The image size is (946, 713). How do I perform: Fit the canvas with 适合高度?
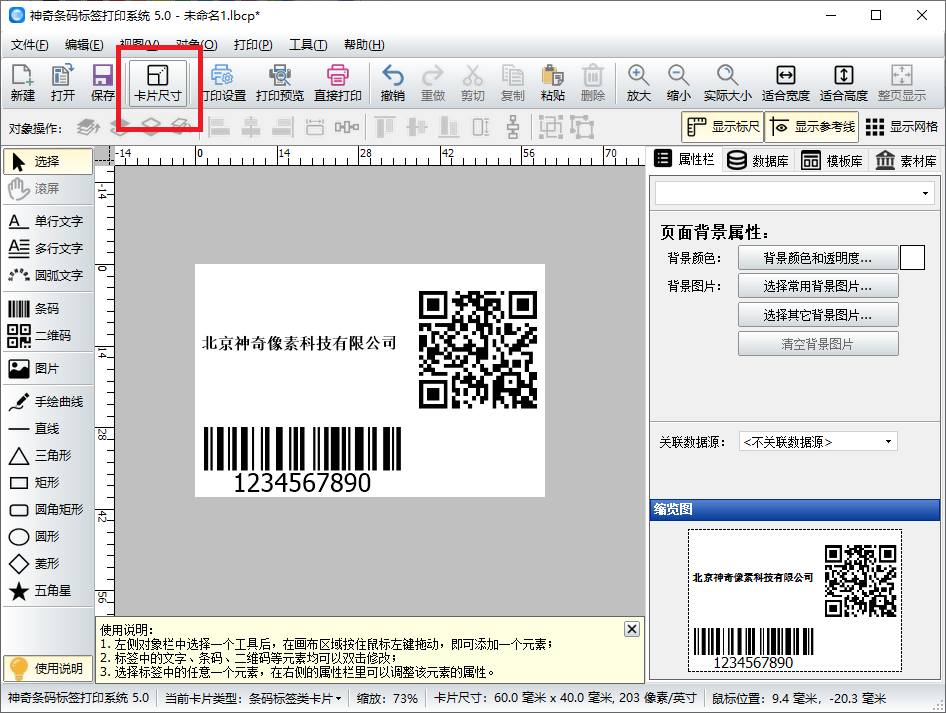843,83
